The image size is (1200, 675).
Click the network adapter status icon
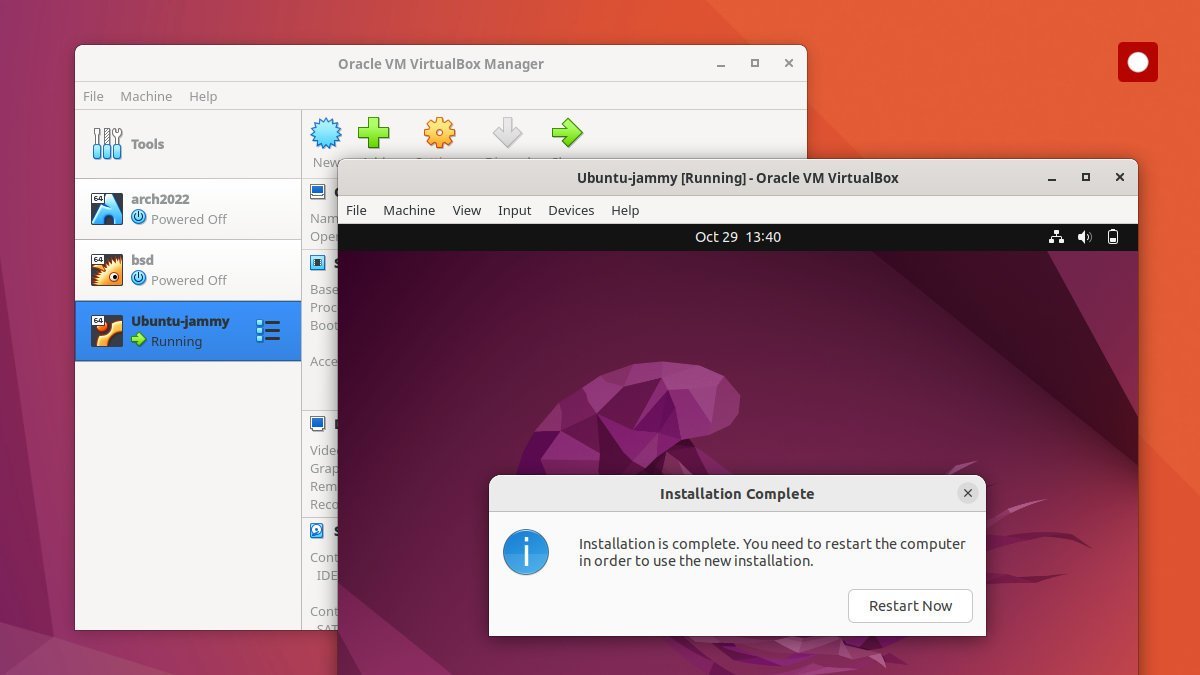click(1056, 237)
